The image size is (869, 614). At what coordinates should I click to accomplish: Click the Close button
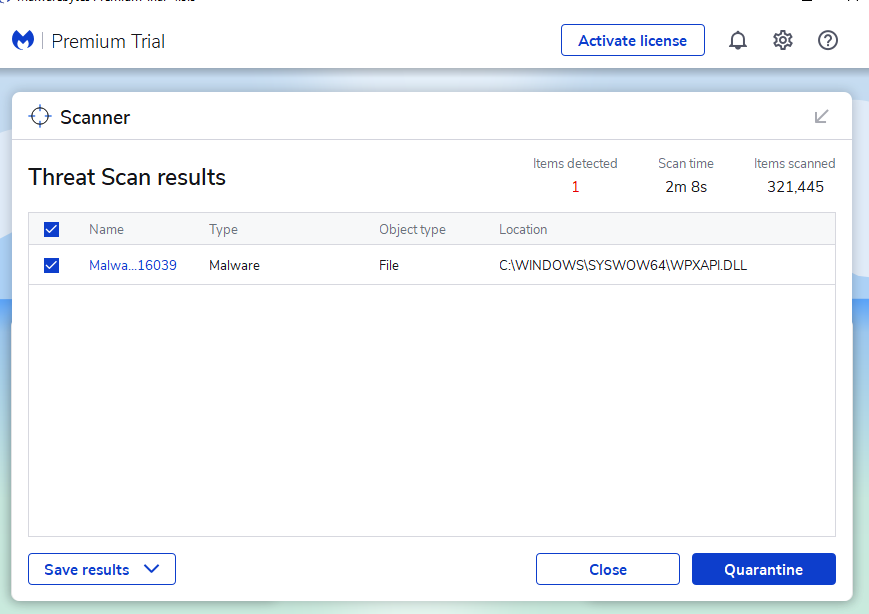pyautogui.click(x=607, y=569)
